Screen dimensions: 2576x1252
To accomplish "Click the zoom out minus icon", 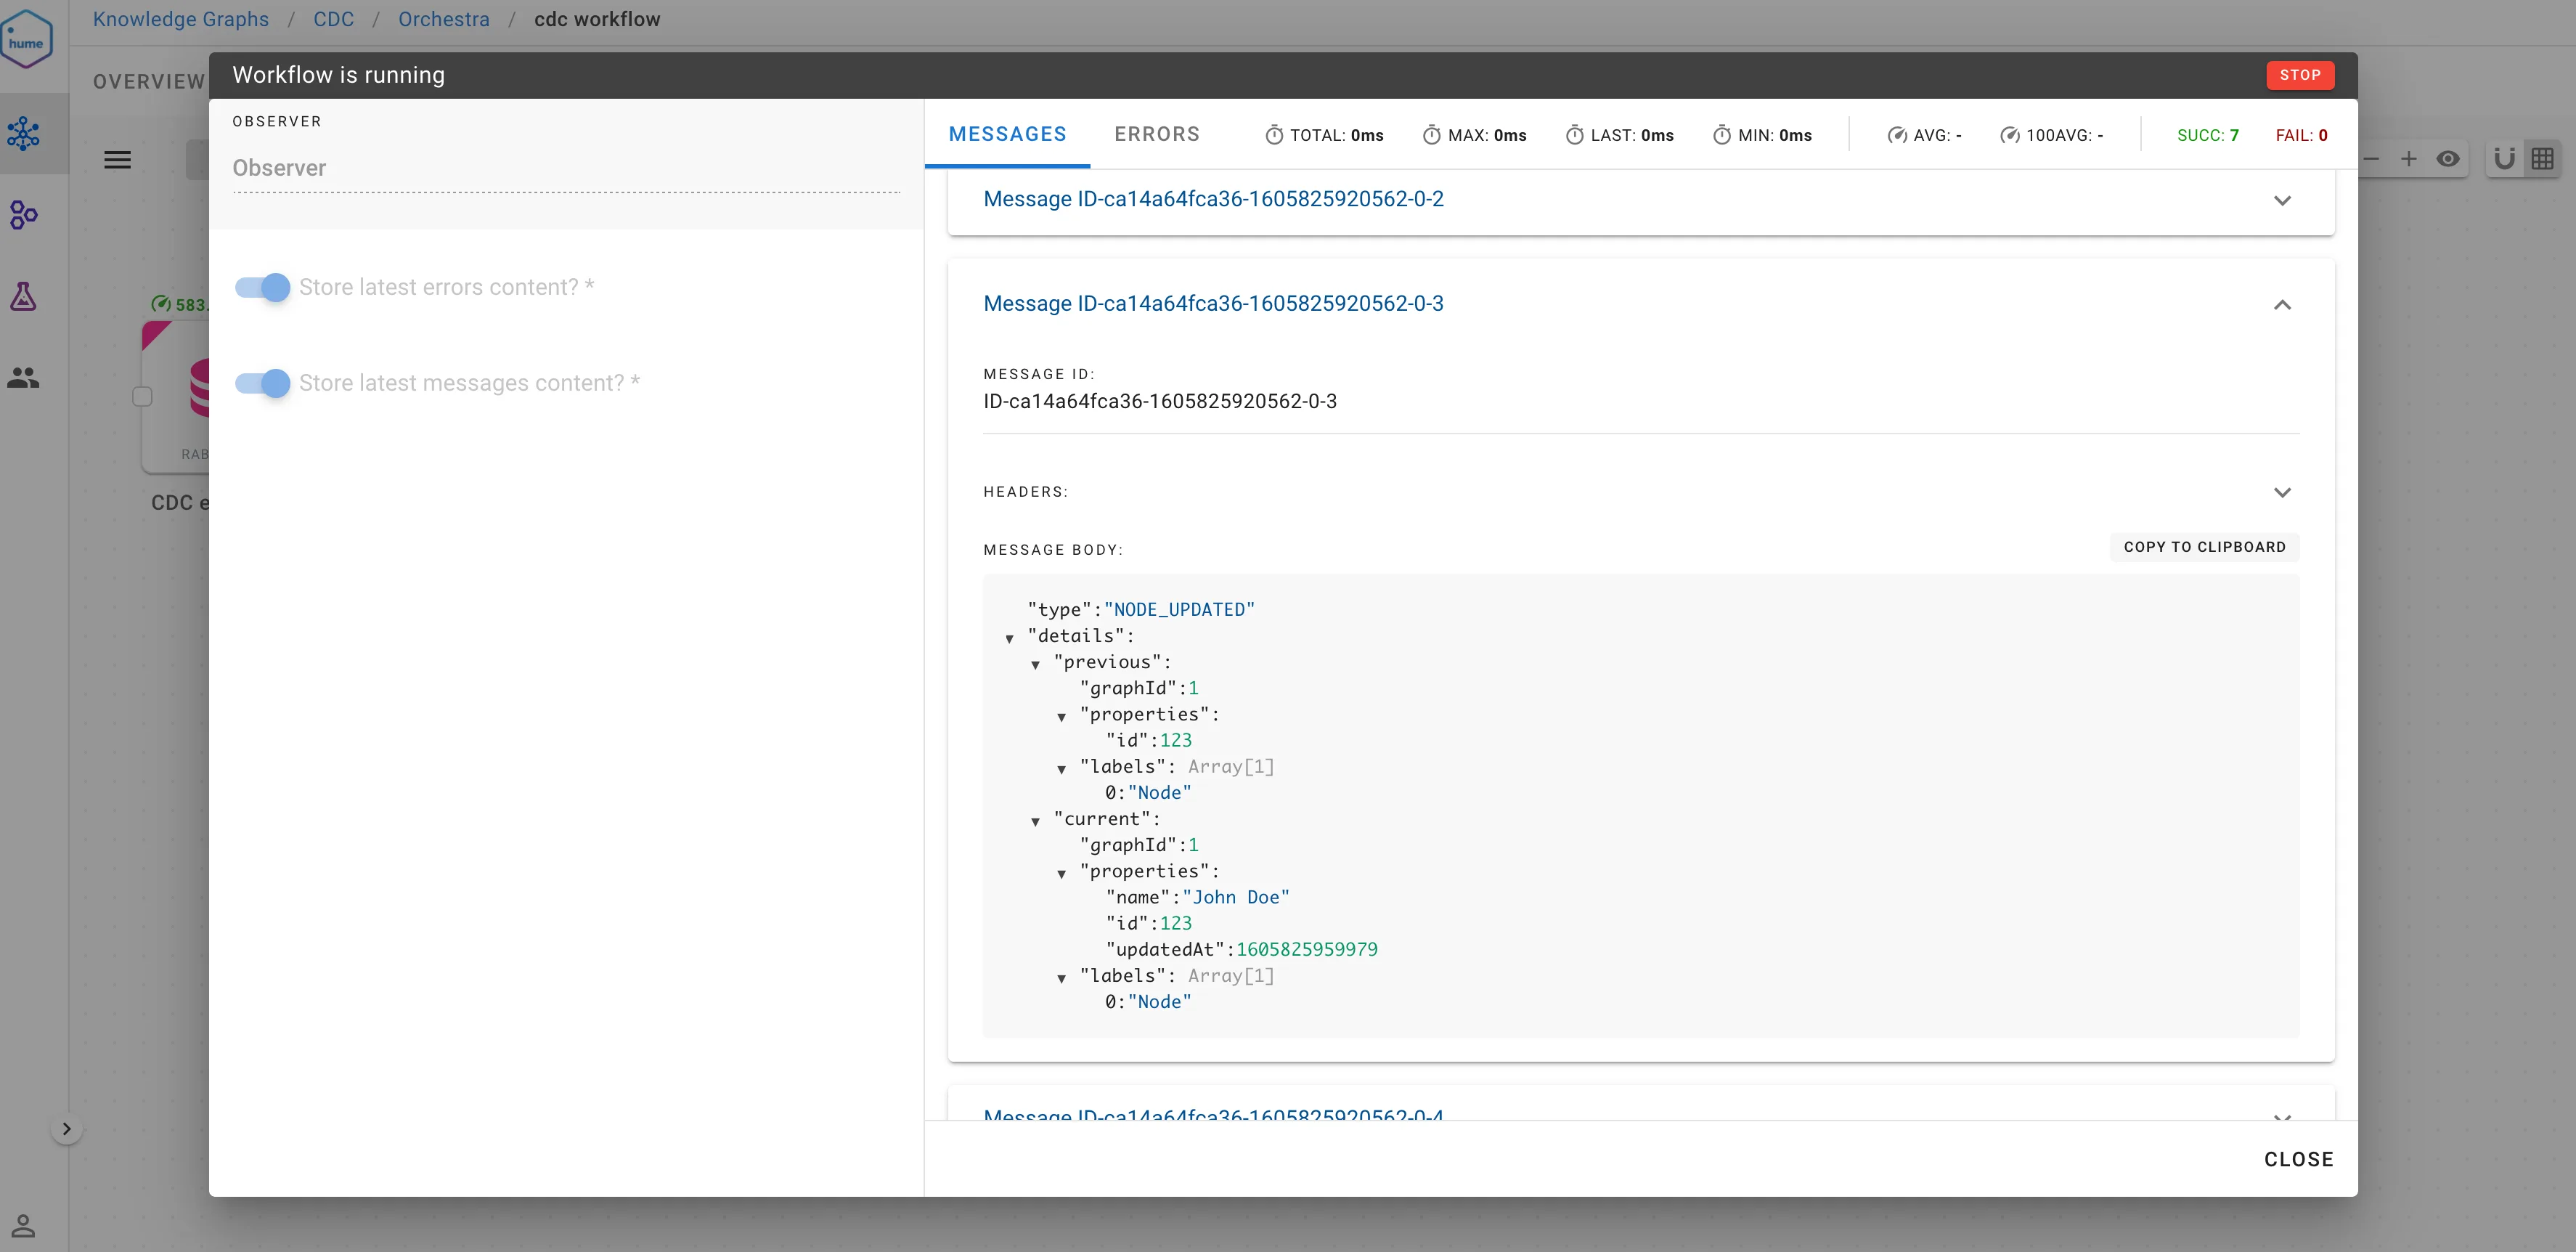I will (x=2370, y=159).
